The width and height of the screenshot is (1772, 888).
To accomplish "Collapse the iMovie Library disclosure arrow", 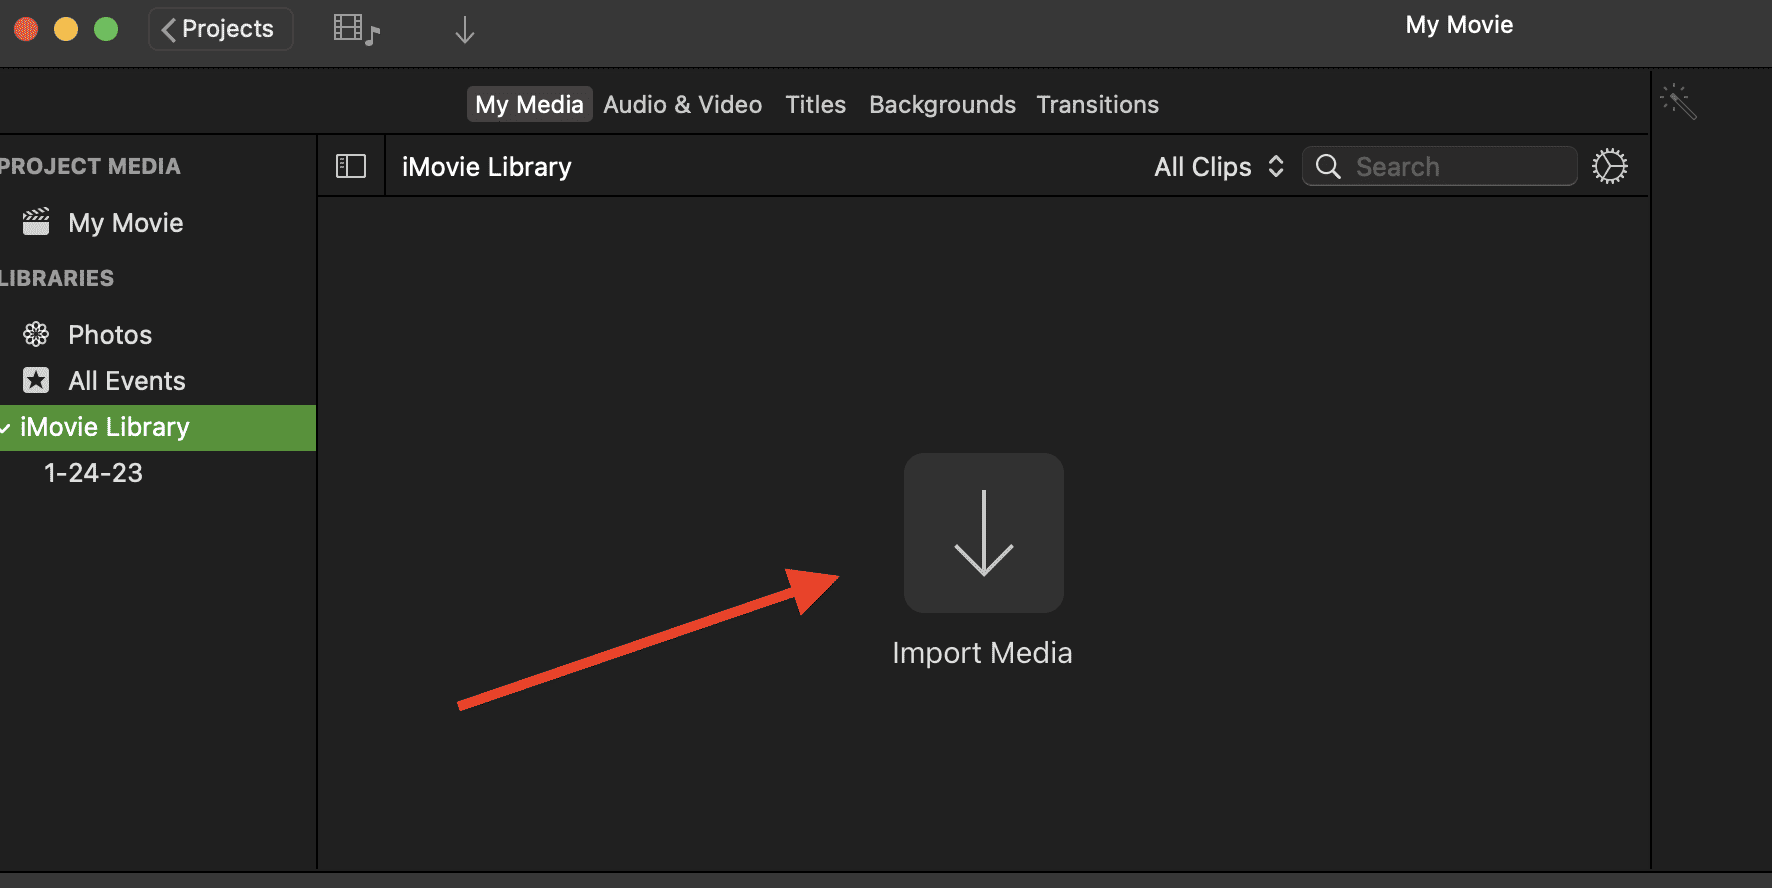I will (x=5, y=428).
